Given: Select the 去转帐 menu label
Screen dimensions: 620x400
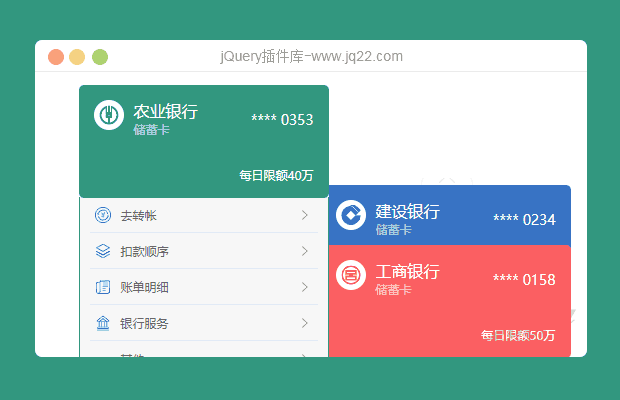Looking at the screenshot, I should (x=138, y=215).
